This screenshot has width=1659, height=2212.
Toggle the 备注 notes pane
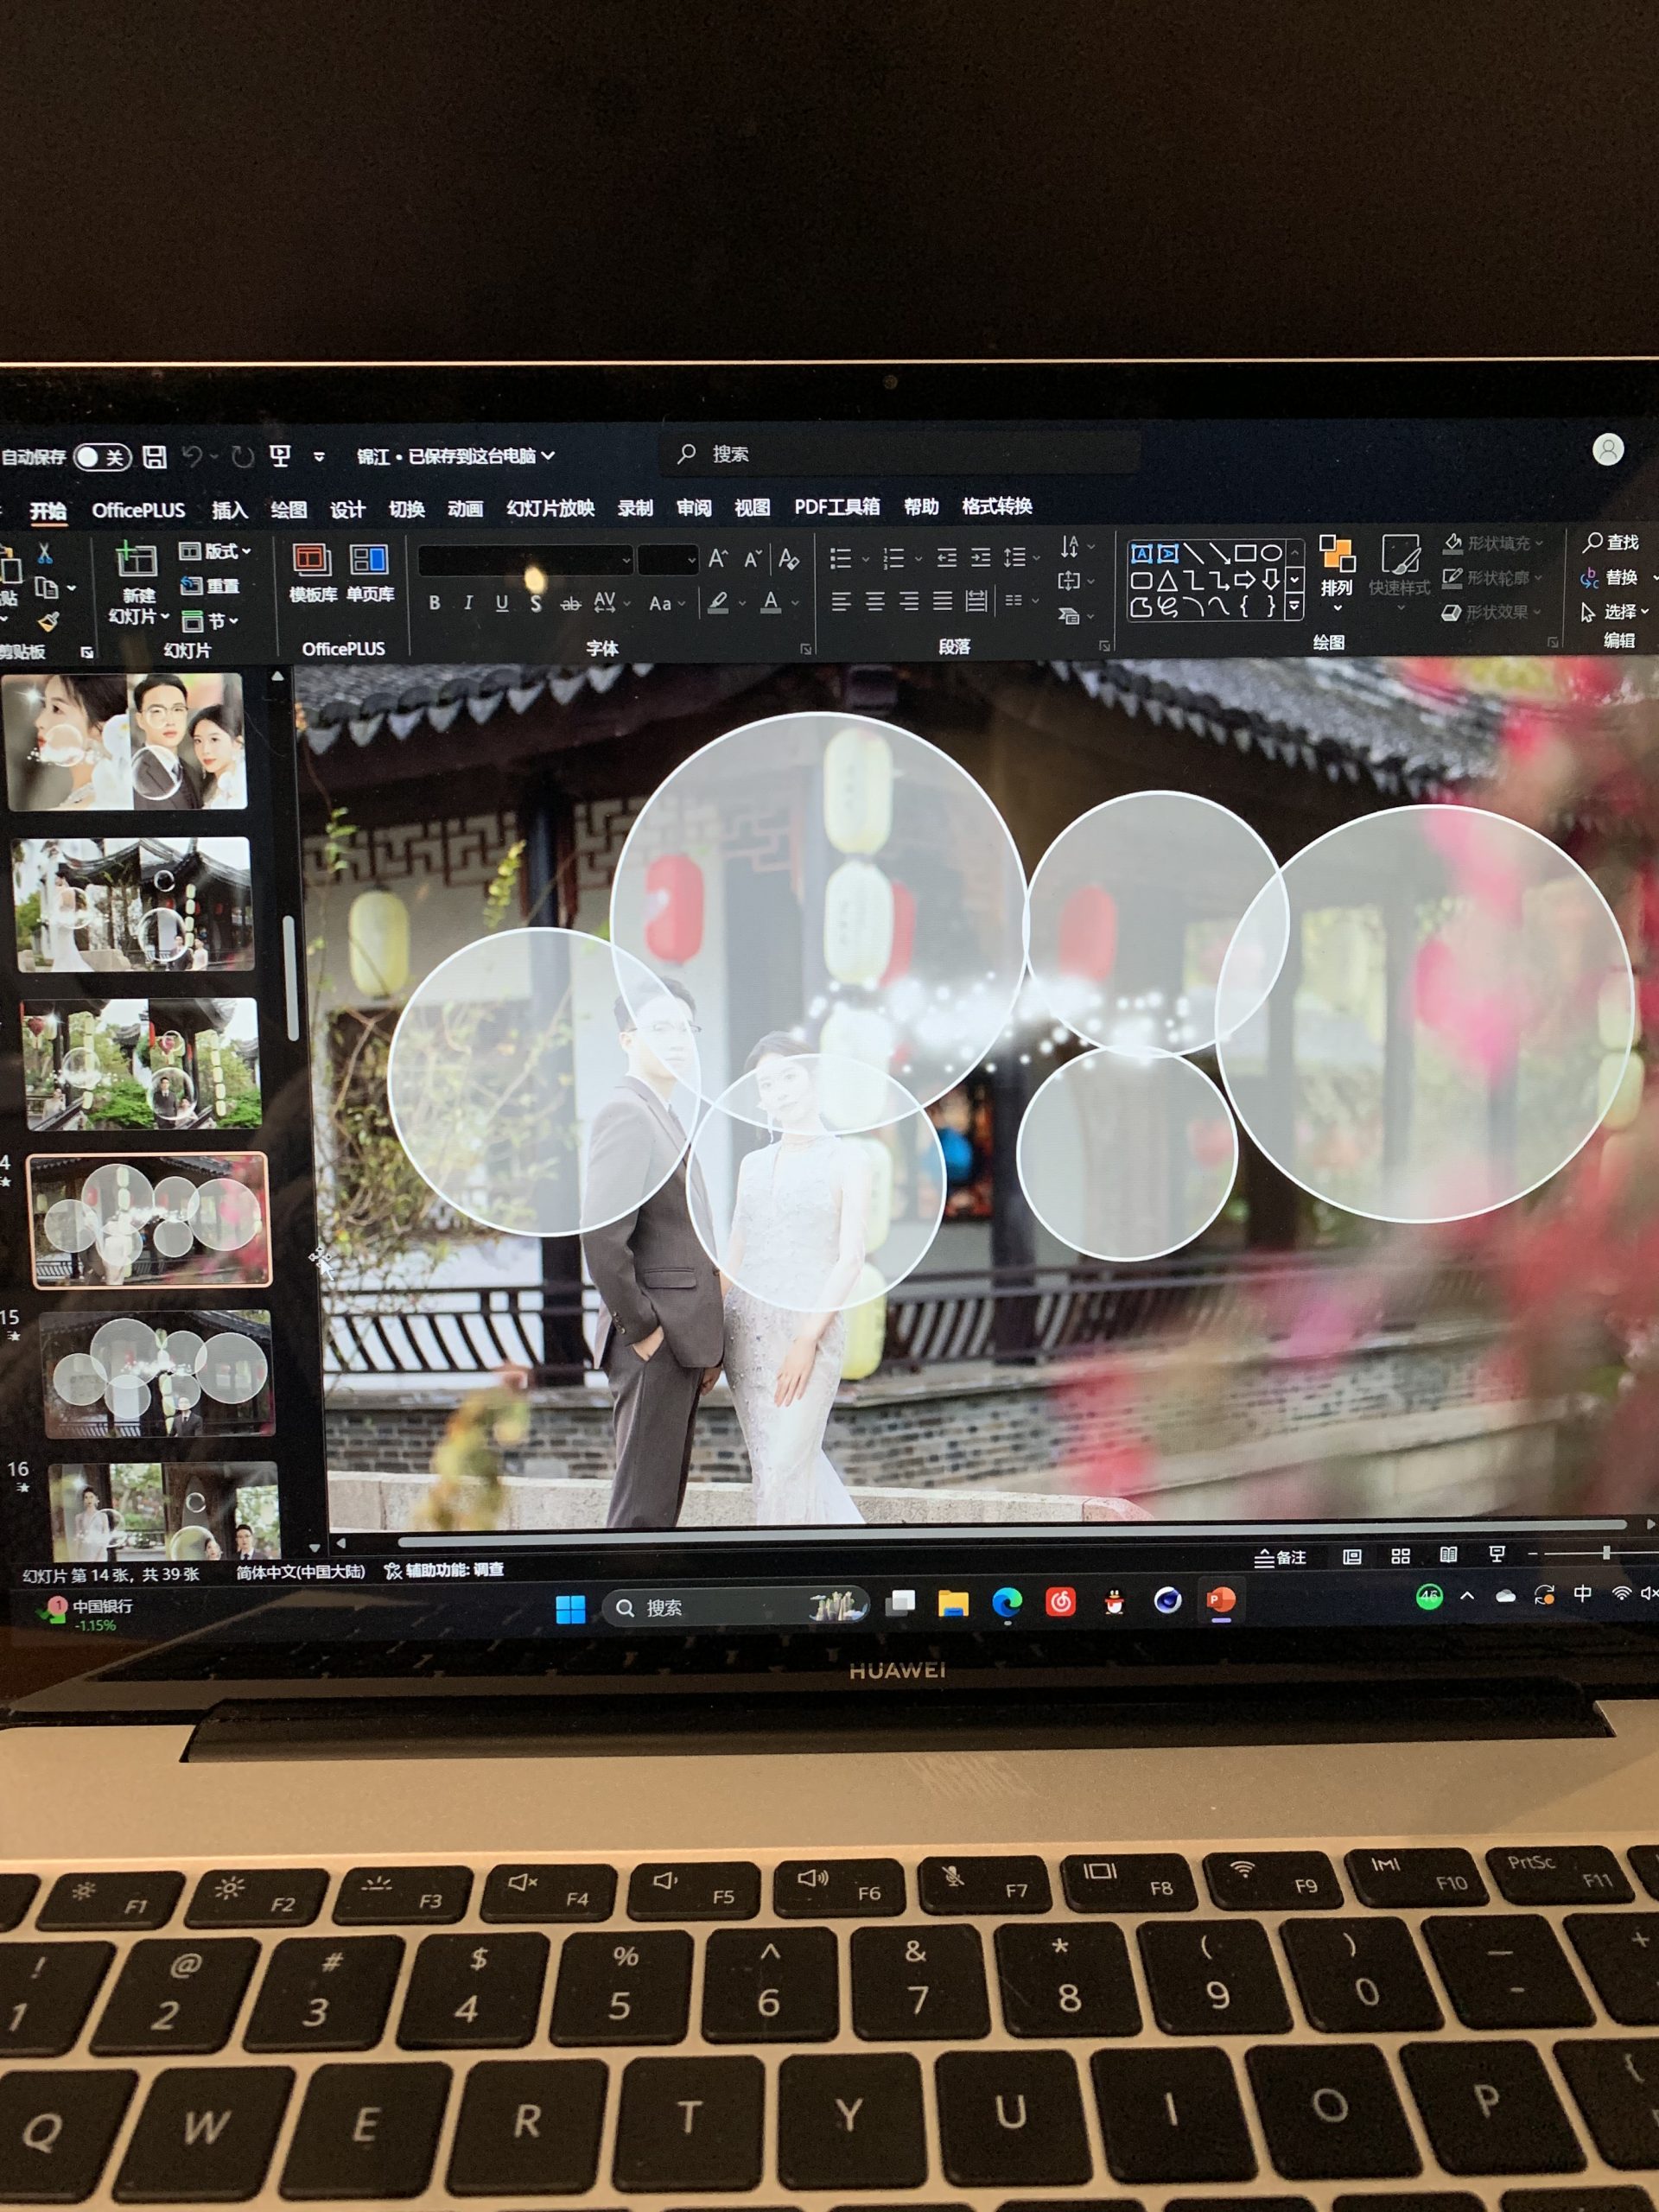click(1281, 1557)
